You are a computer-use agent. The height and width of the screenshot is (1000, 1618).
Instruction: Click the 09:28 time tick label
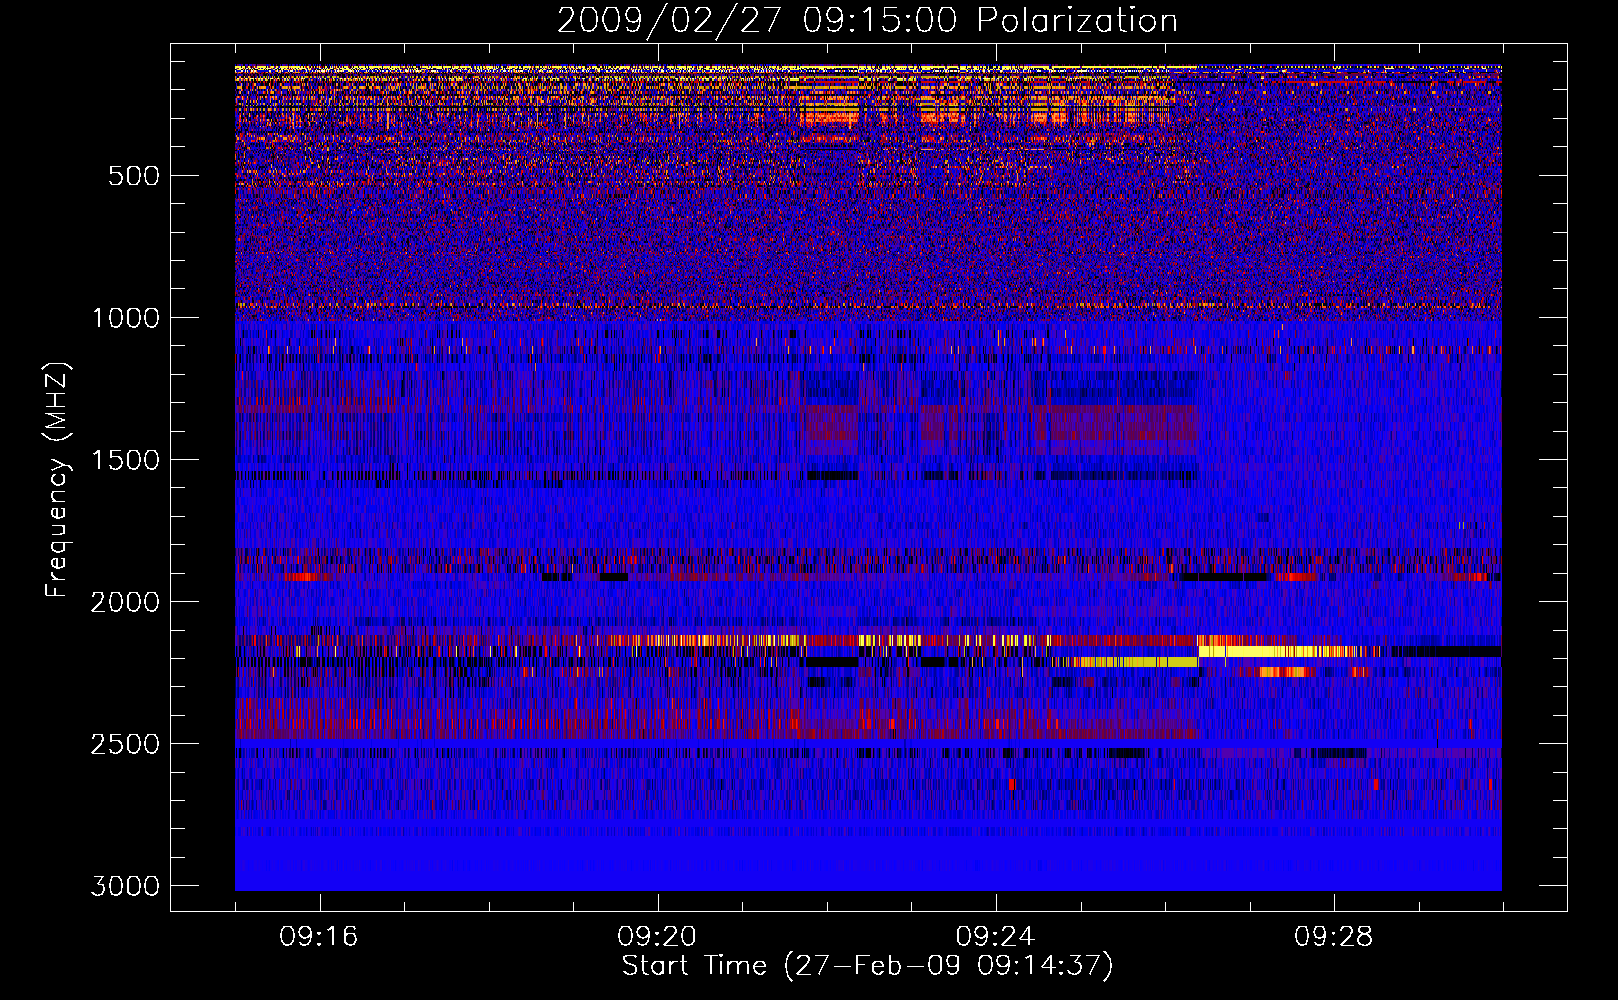tap(1334, 937)
